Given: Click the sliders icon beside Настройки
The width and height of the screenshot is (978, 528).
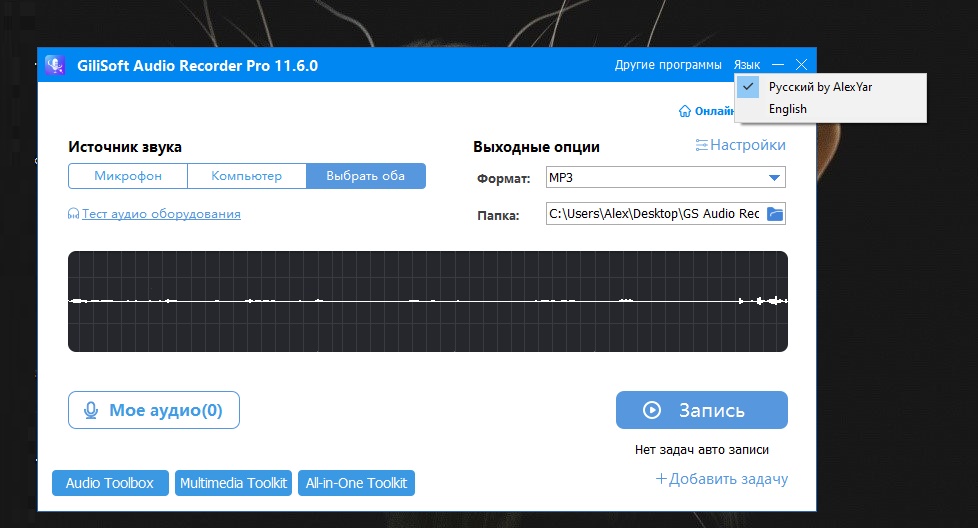Looking at the screenshot, I should pyautogui.click(x=702, y=145).
